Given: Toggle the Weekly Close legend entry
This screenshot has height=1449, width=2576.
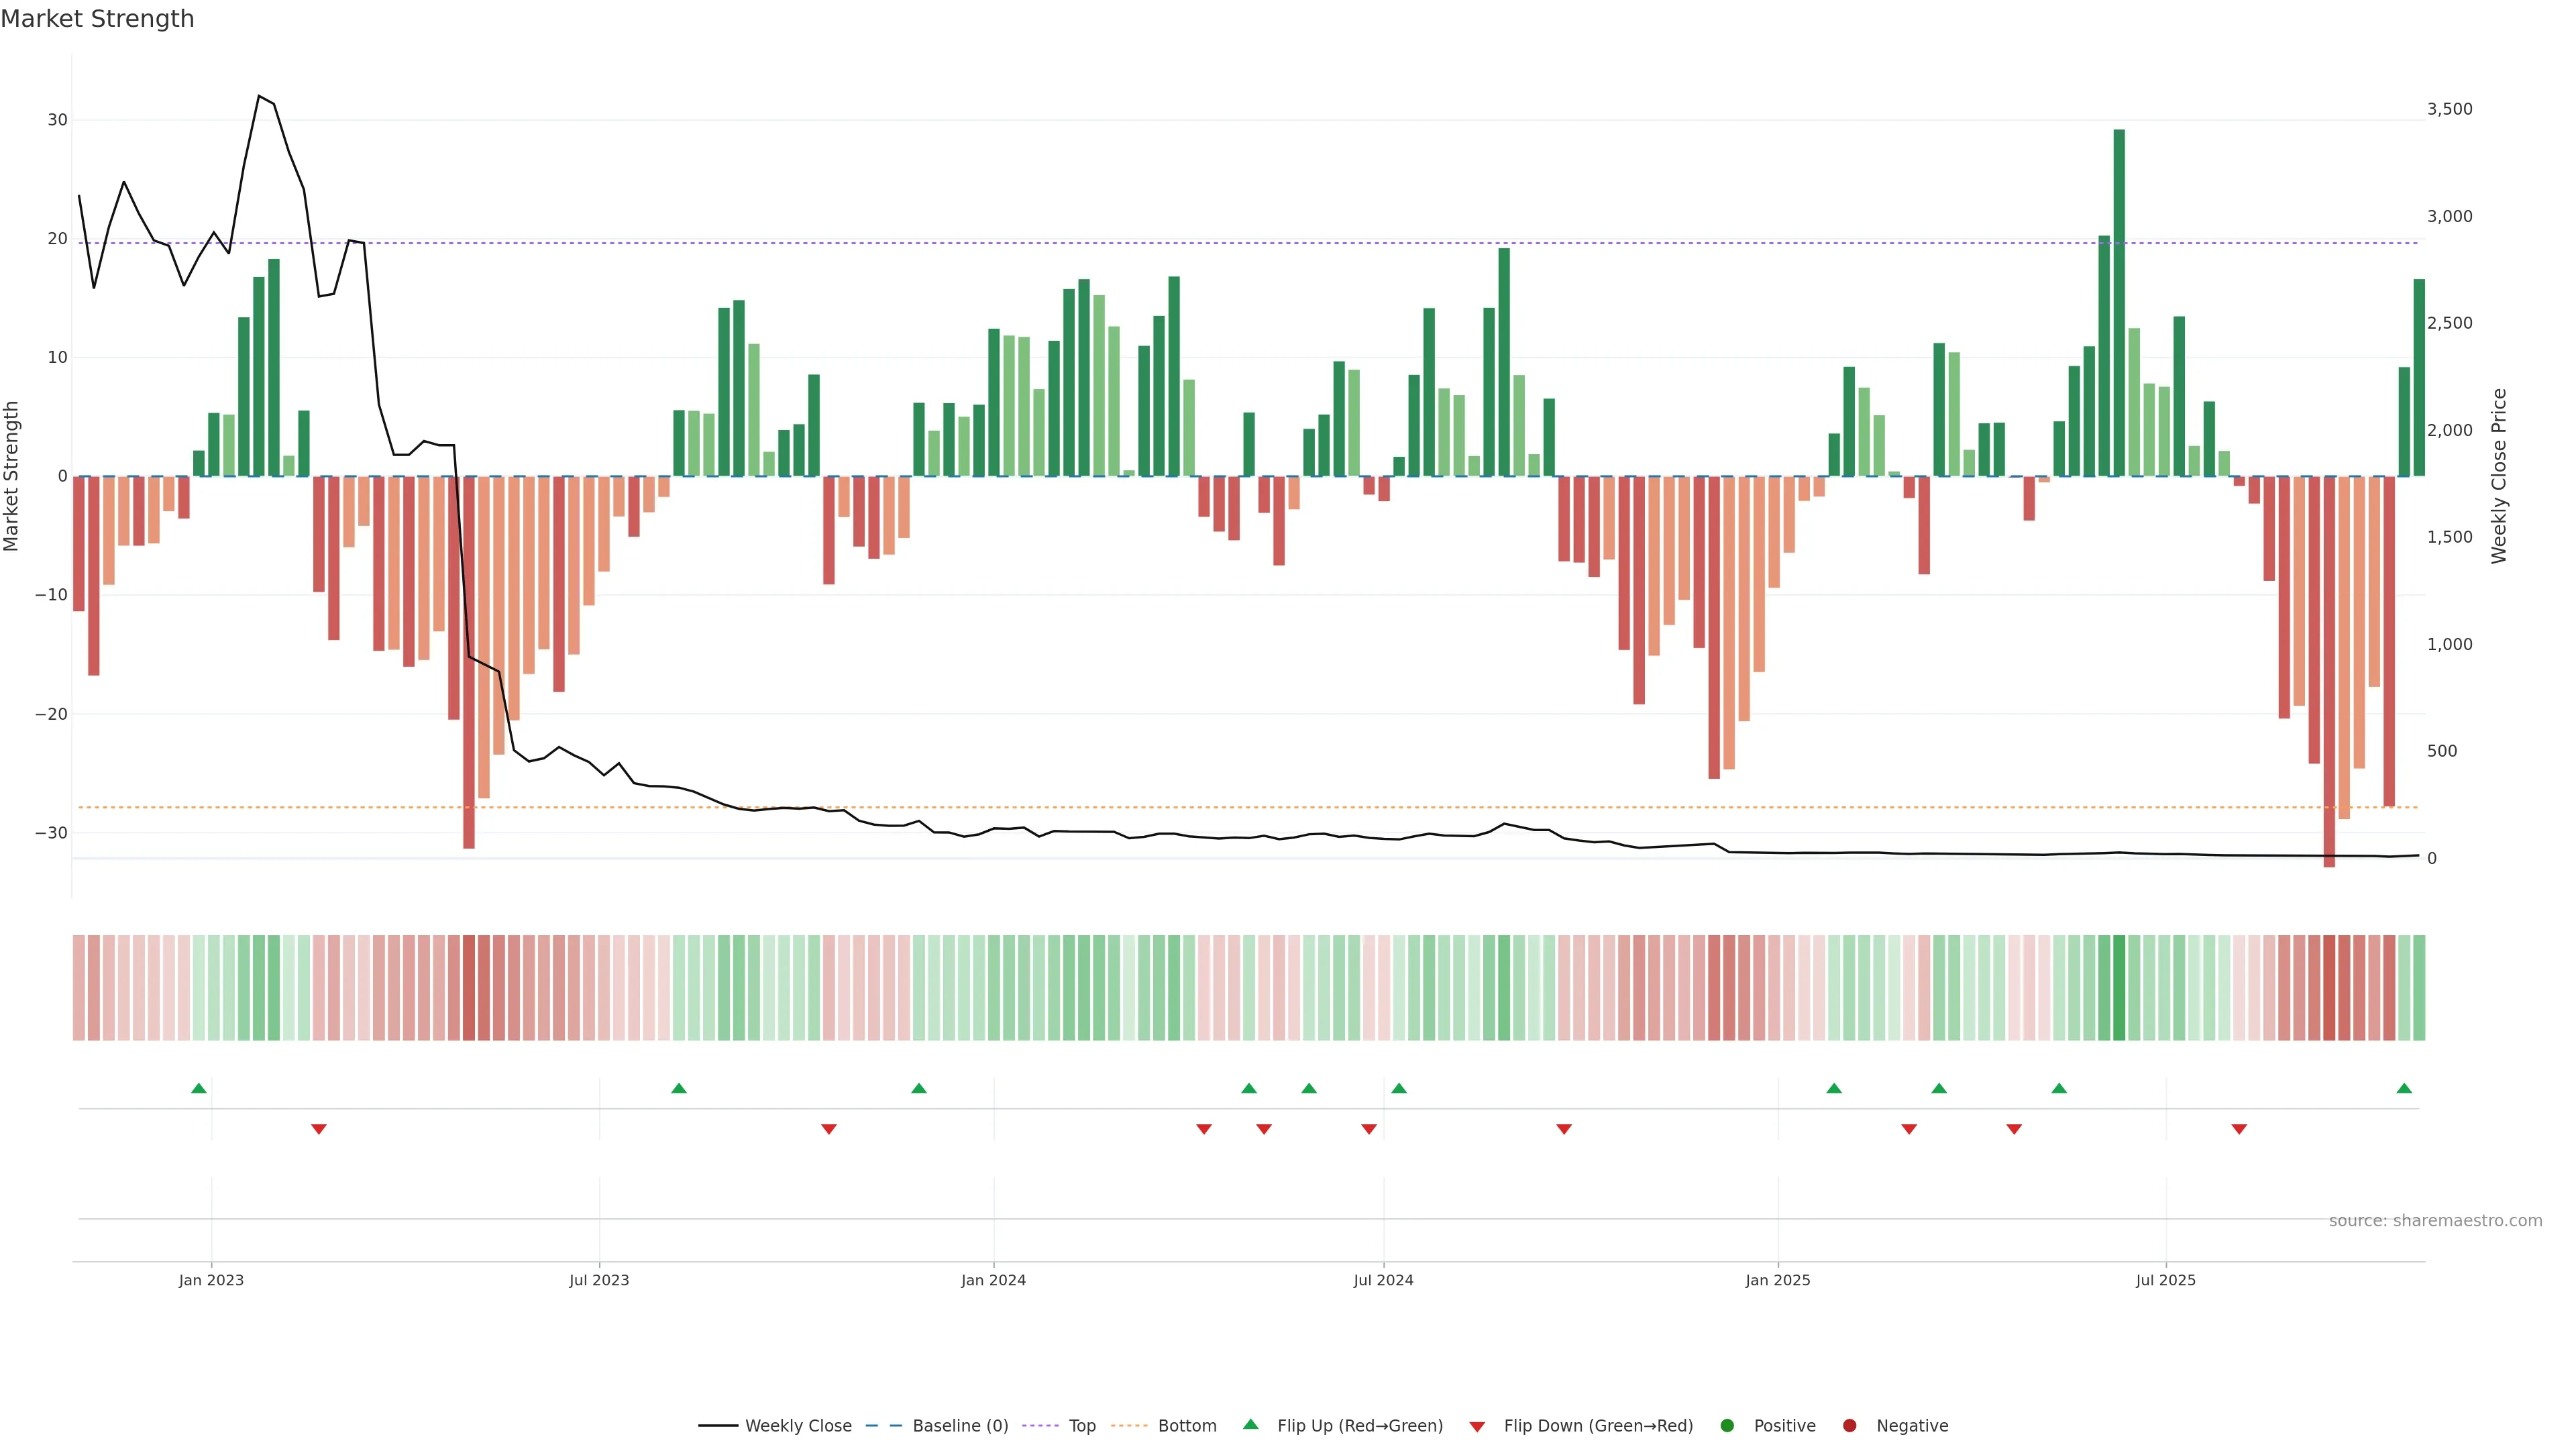Looking at the screenshot, I should click(797, 1426).
